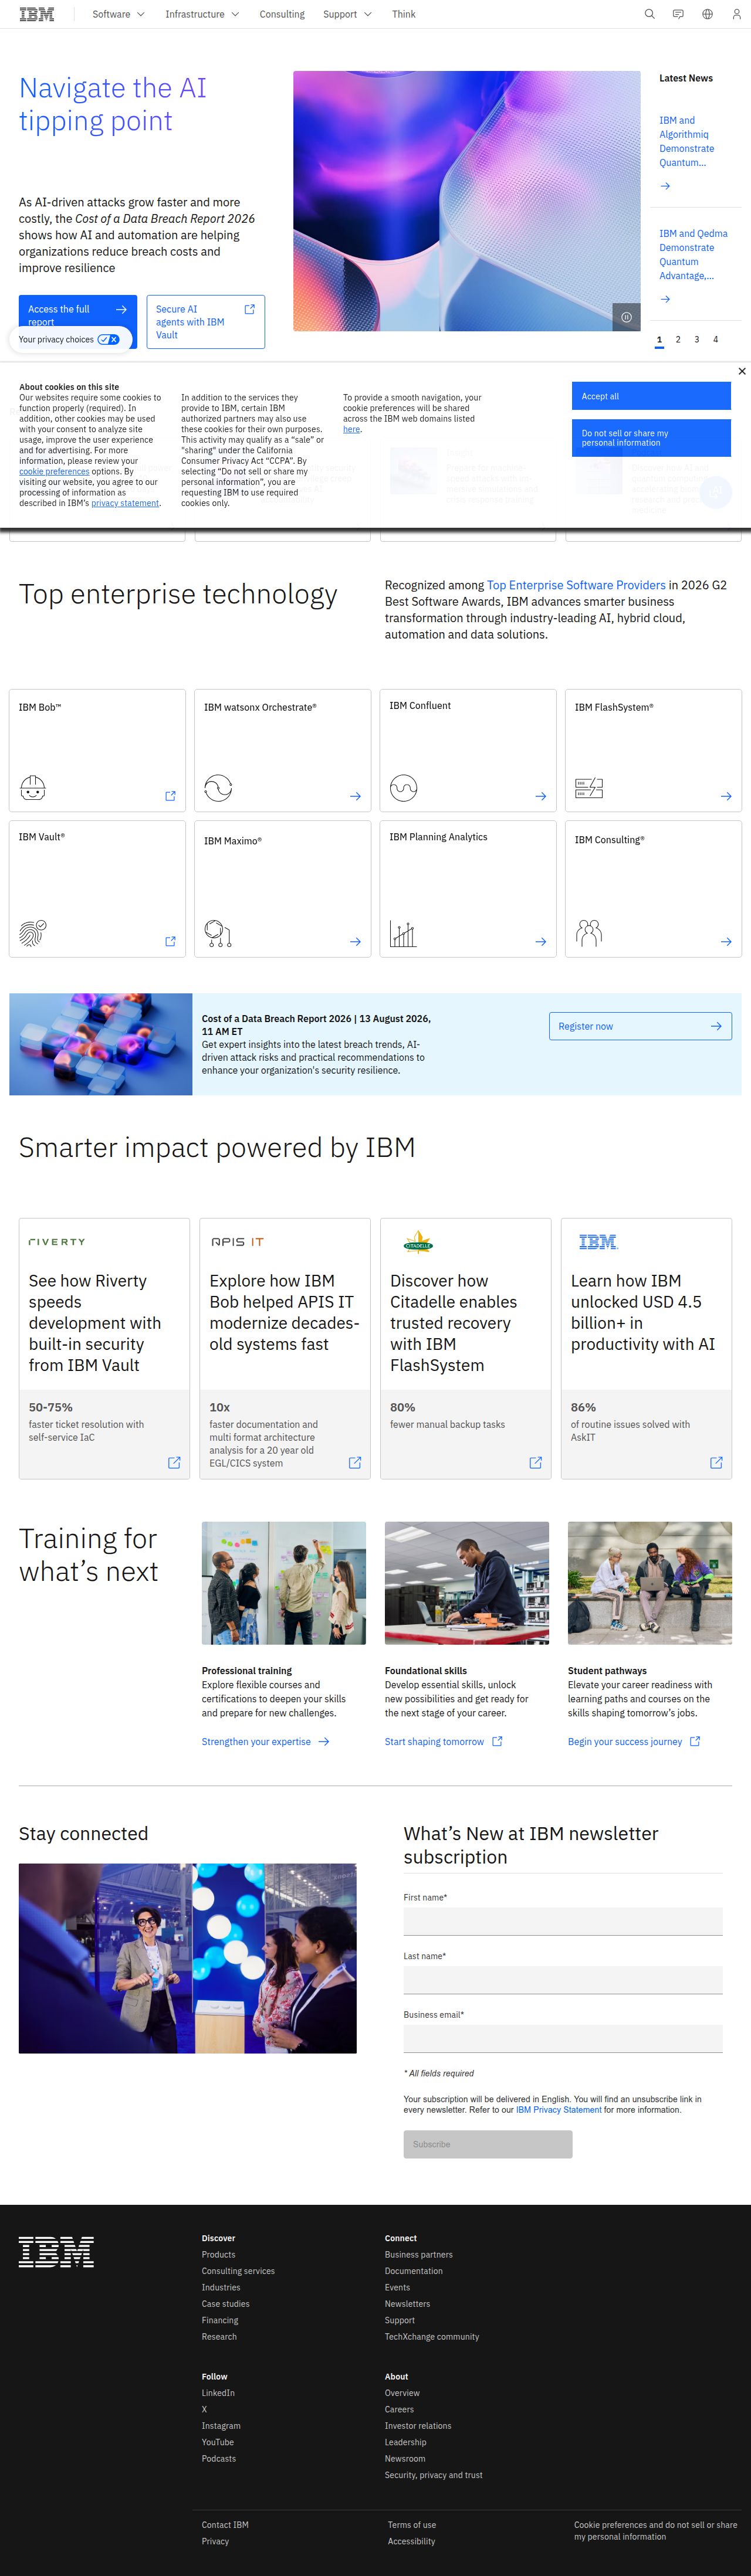The image size is (751, 2576).
Task: Expand the Support menu
Action: pyautogui.click(x=347, y=14)
